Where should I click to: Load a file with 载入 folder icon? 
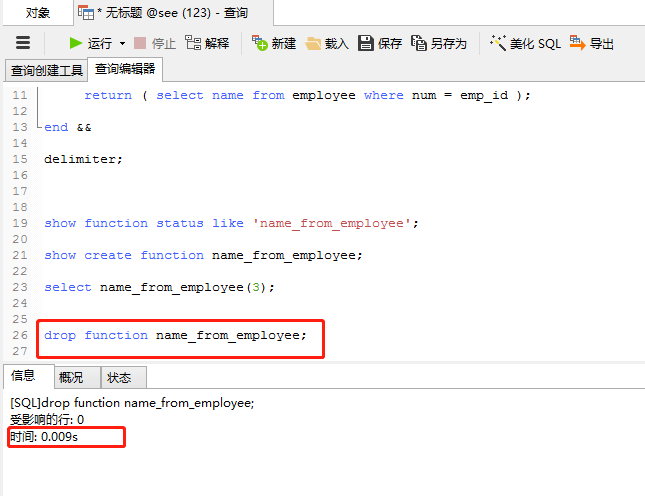[x=313, y=43]
